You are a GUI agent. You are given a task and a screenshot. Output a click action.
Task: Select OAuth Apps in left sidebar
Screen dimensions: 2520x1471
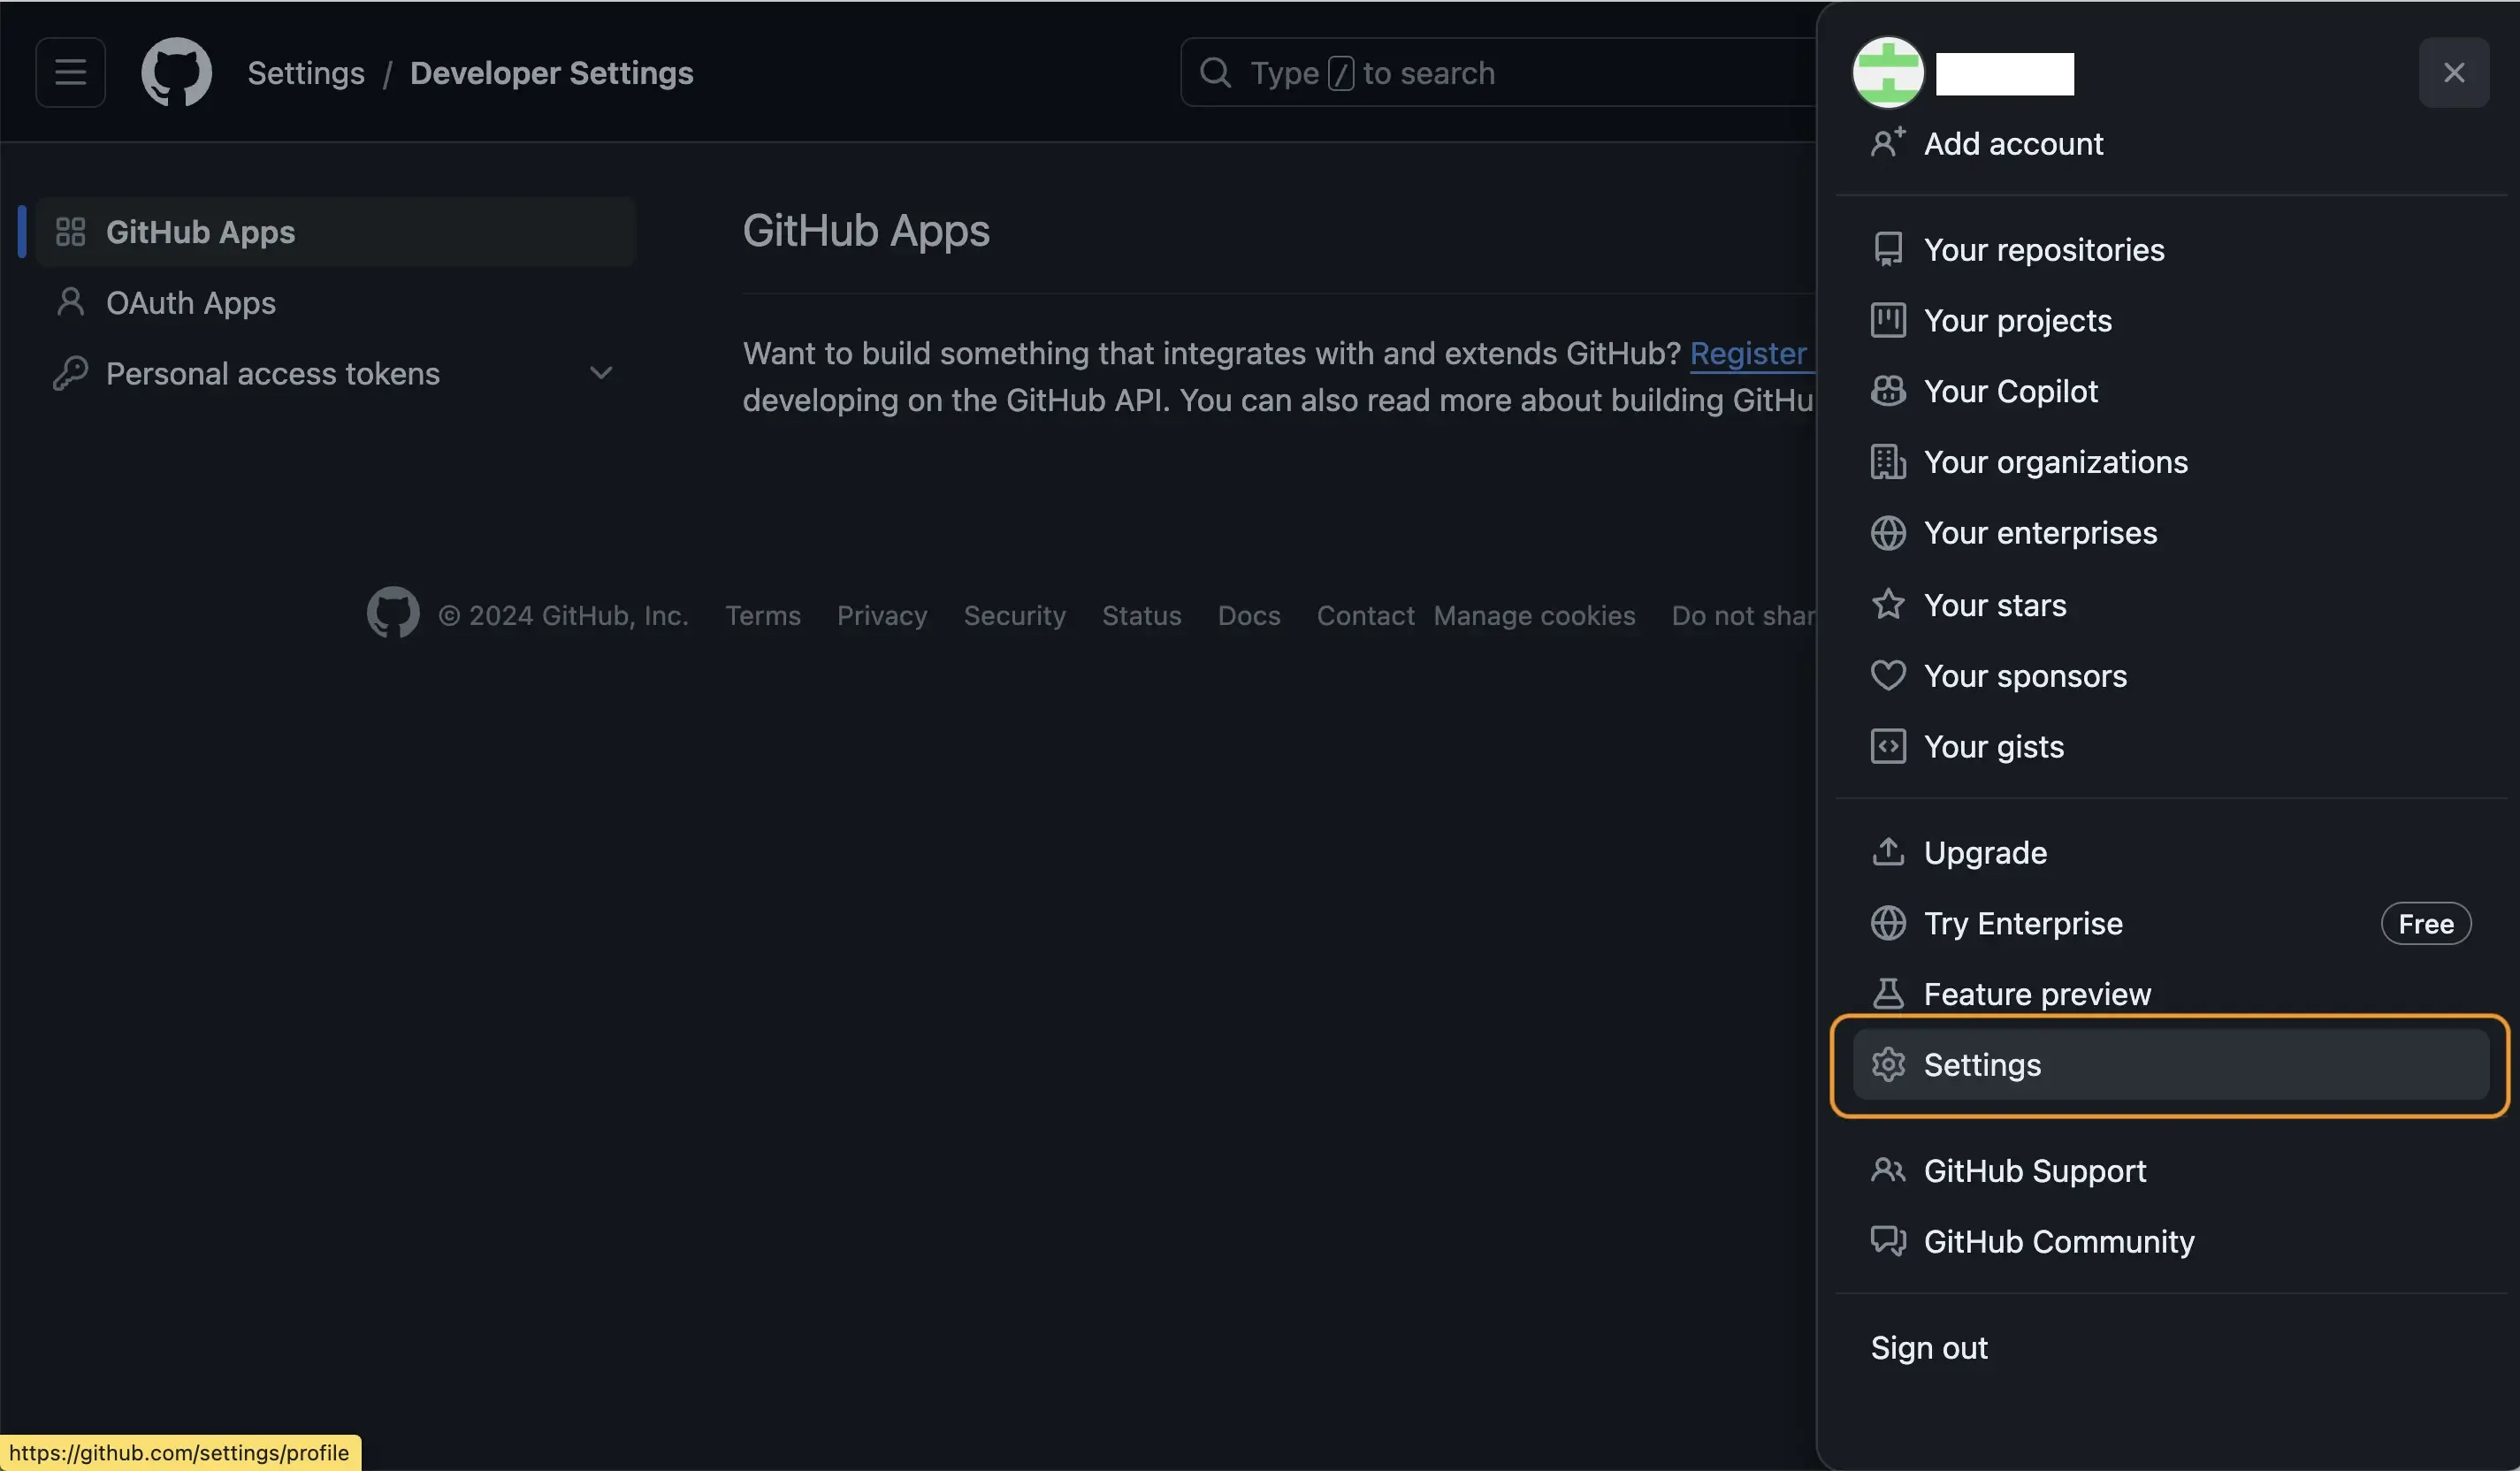pos(336,302)
